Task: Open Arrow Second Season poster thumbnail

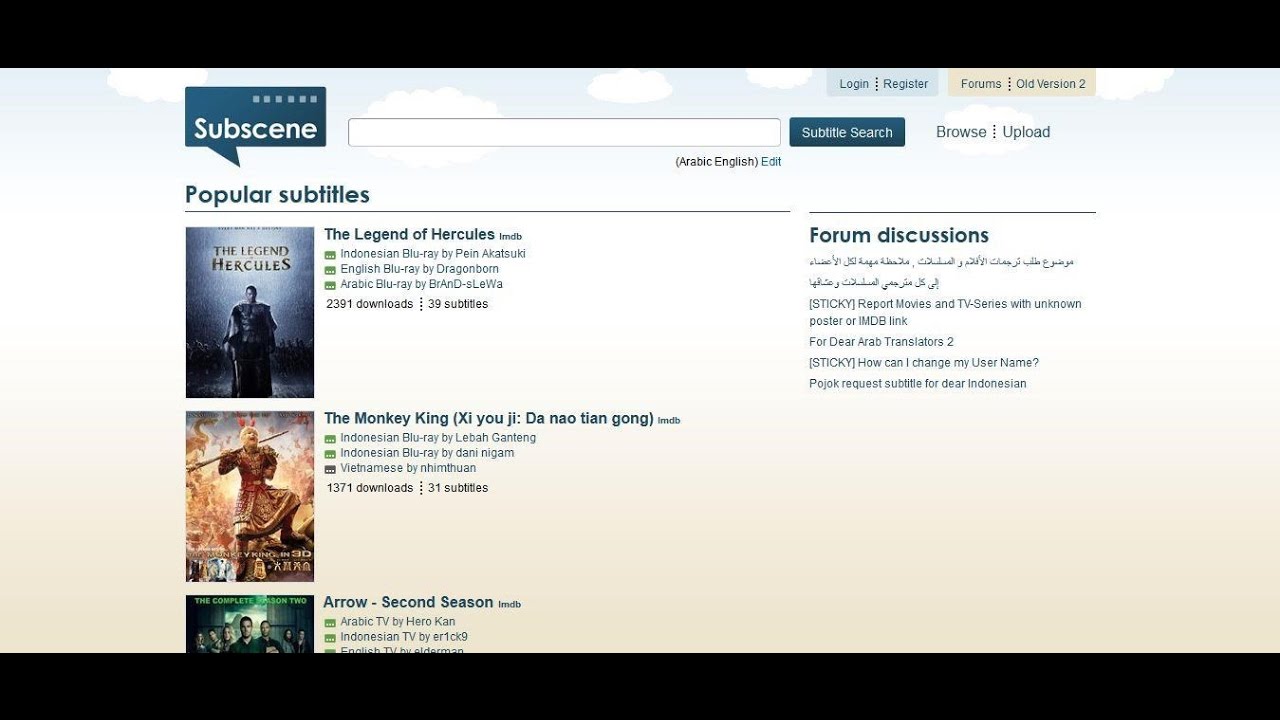Action: click(x=250, y=624)
